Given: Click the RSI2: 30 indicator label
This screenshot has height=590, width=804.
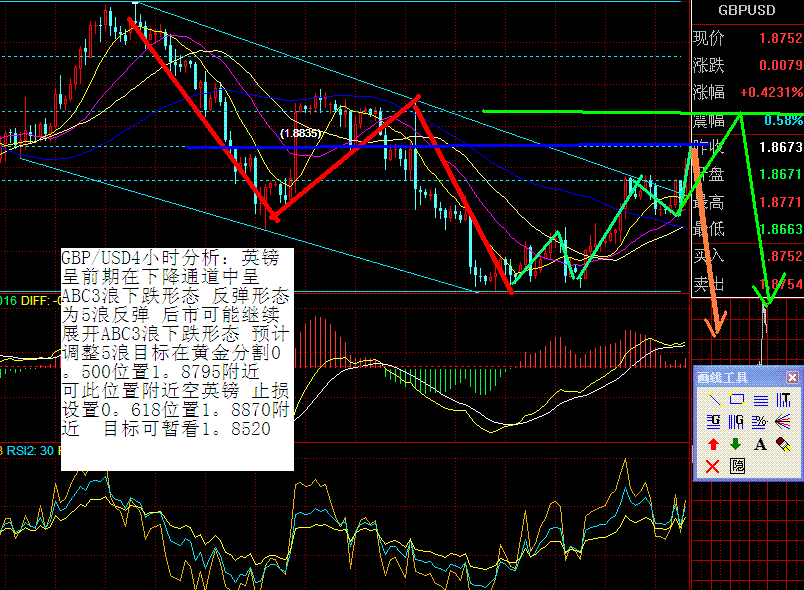Looking at the screenshot, I should [29, 451].
